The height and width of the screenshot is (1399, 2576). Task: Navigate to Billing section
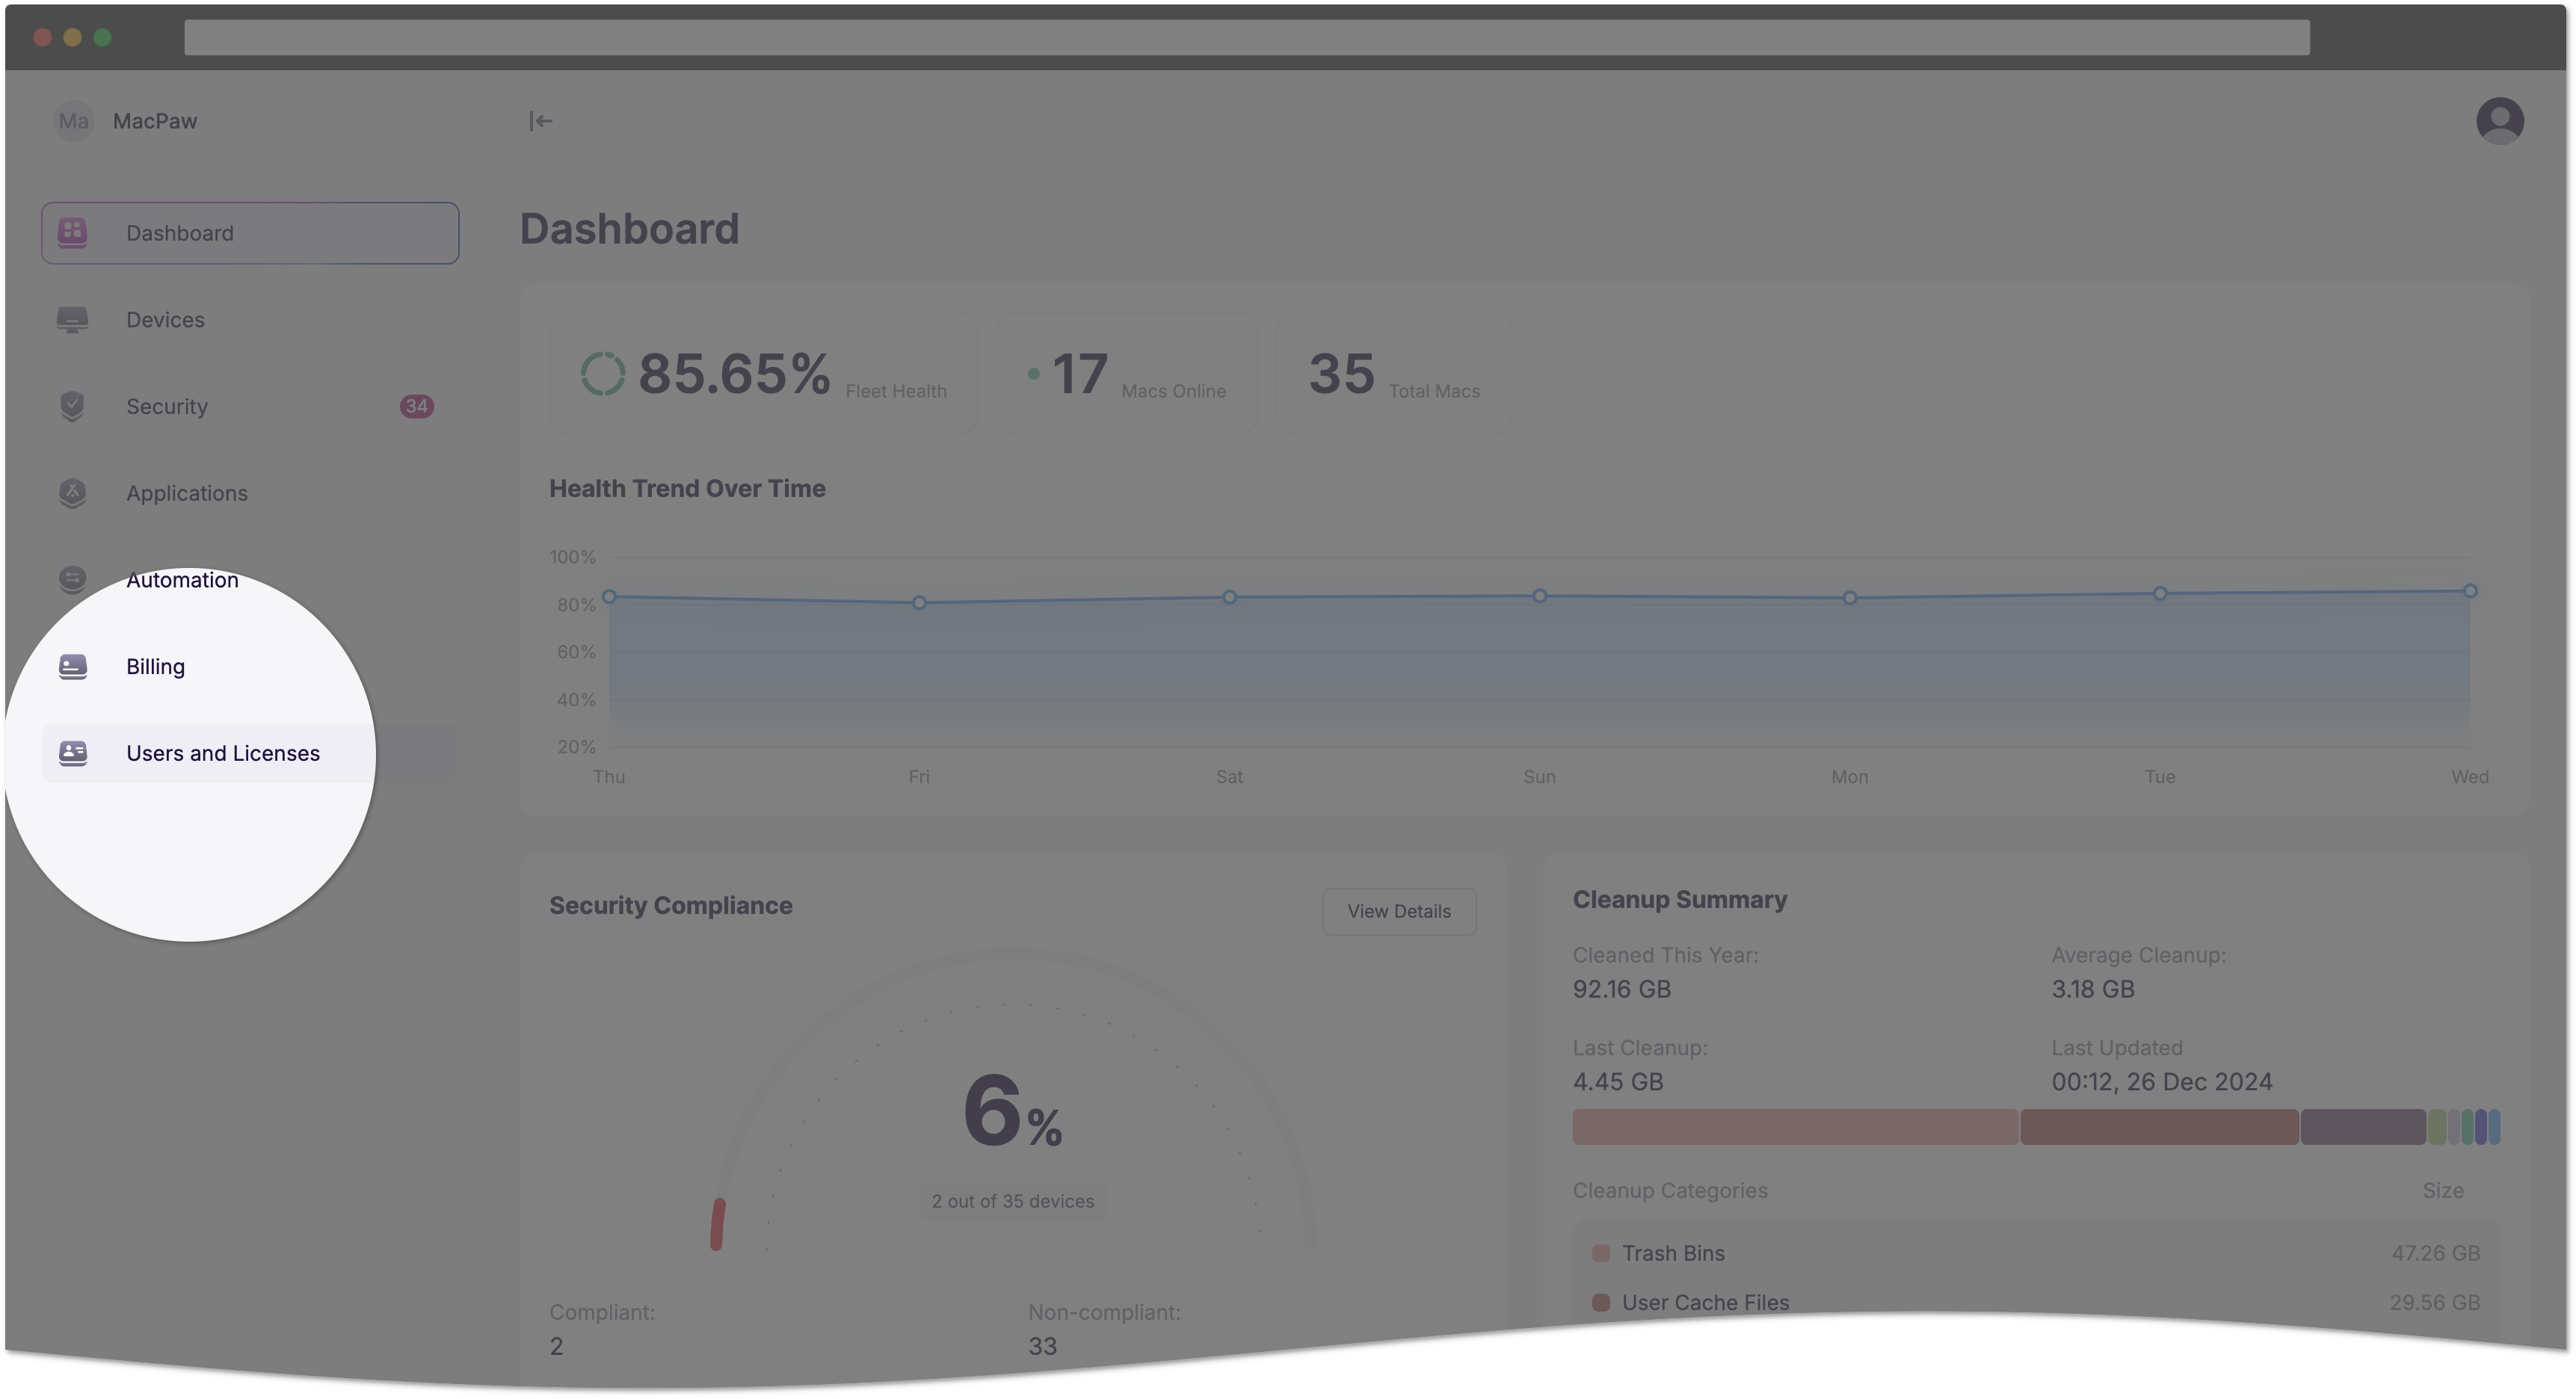[x=155, y=665]
